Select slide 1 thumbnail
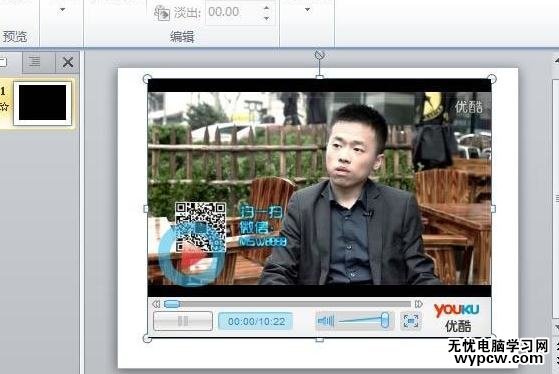559x374 pixels. click(42, 102)
